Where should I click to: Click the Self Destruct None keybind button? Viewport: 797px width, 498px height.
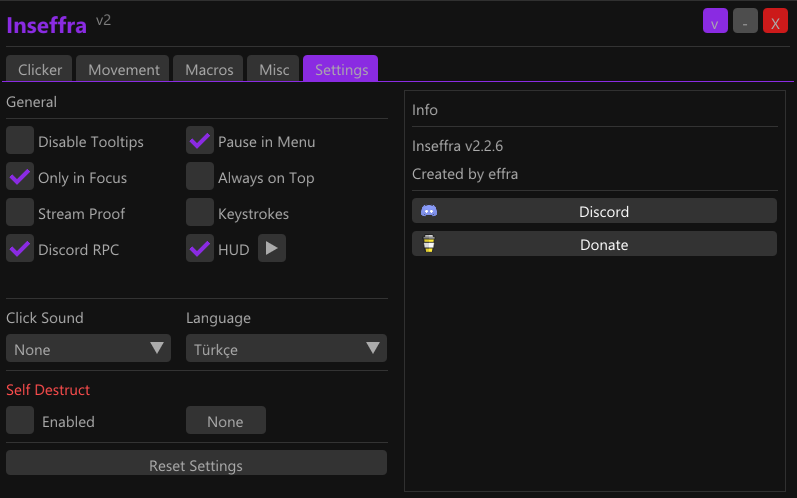coord(226,421)
